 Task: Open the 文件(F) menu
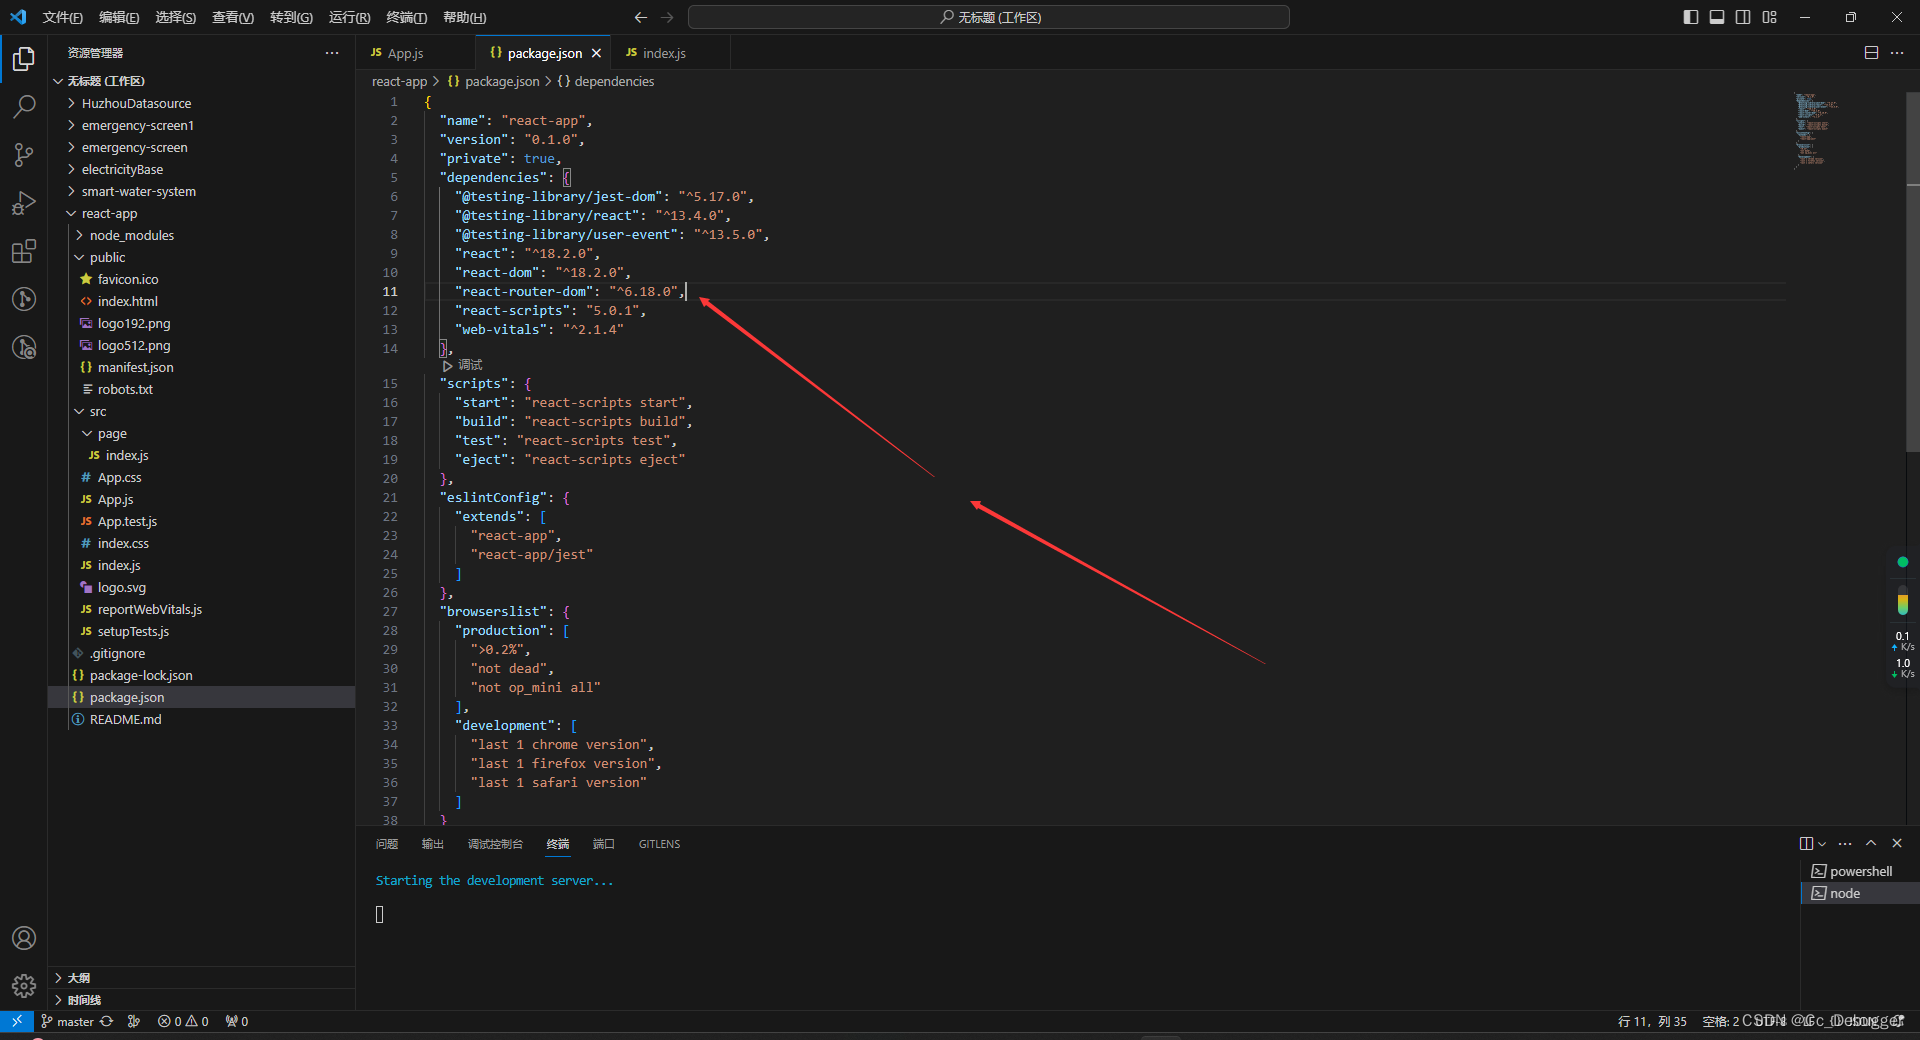tap(62, 17)
